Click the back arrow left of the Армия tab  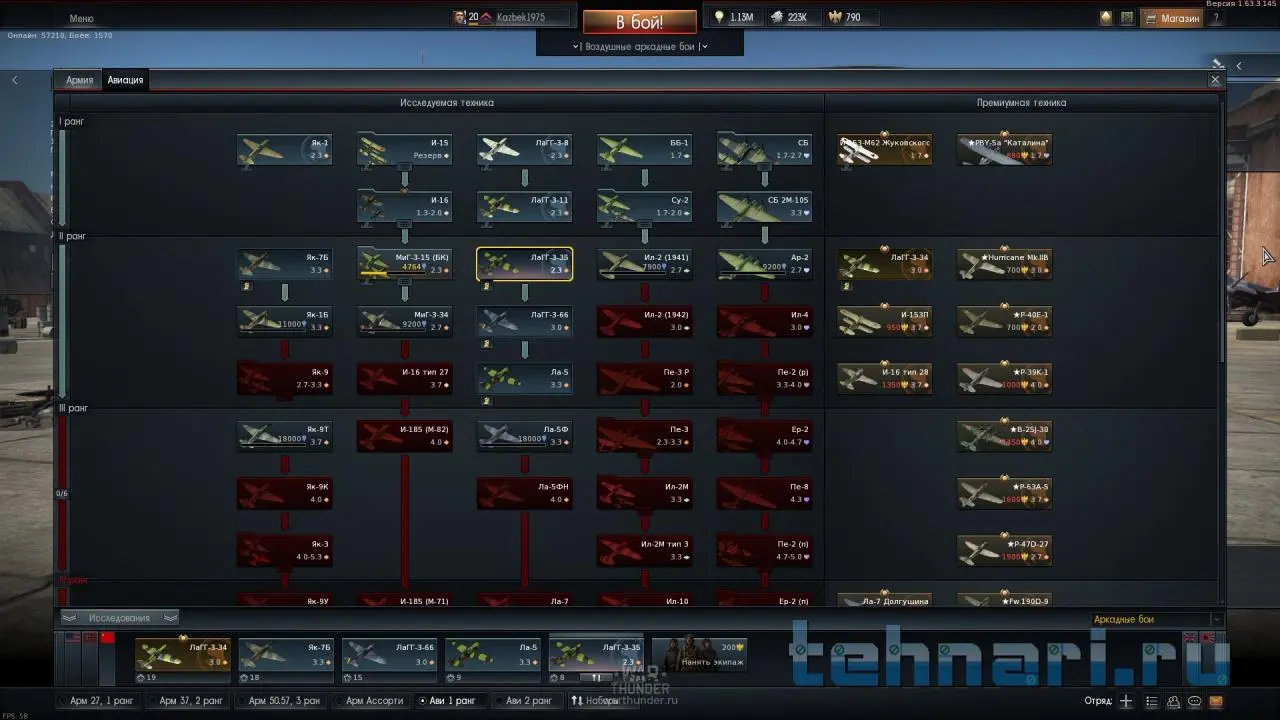tap(15, 80)
